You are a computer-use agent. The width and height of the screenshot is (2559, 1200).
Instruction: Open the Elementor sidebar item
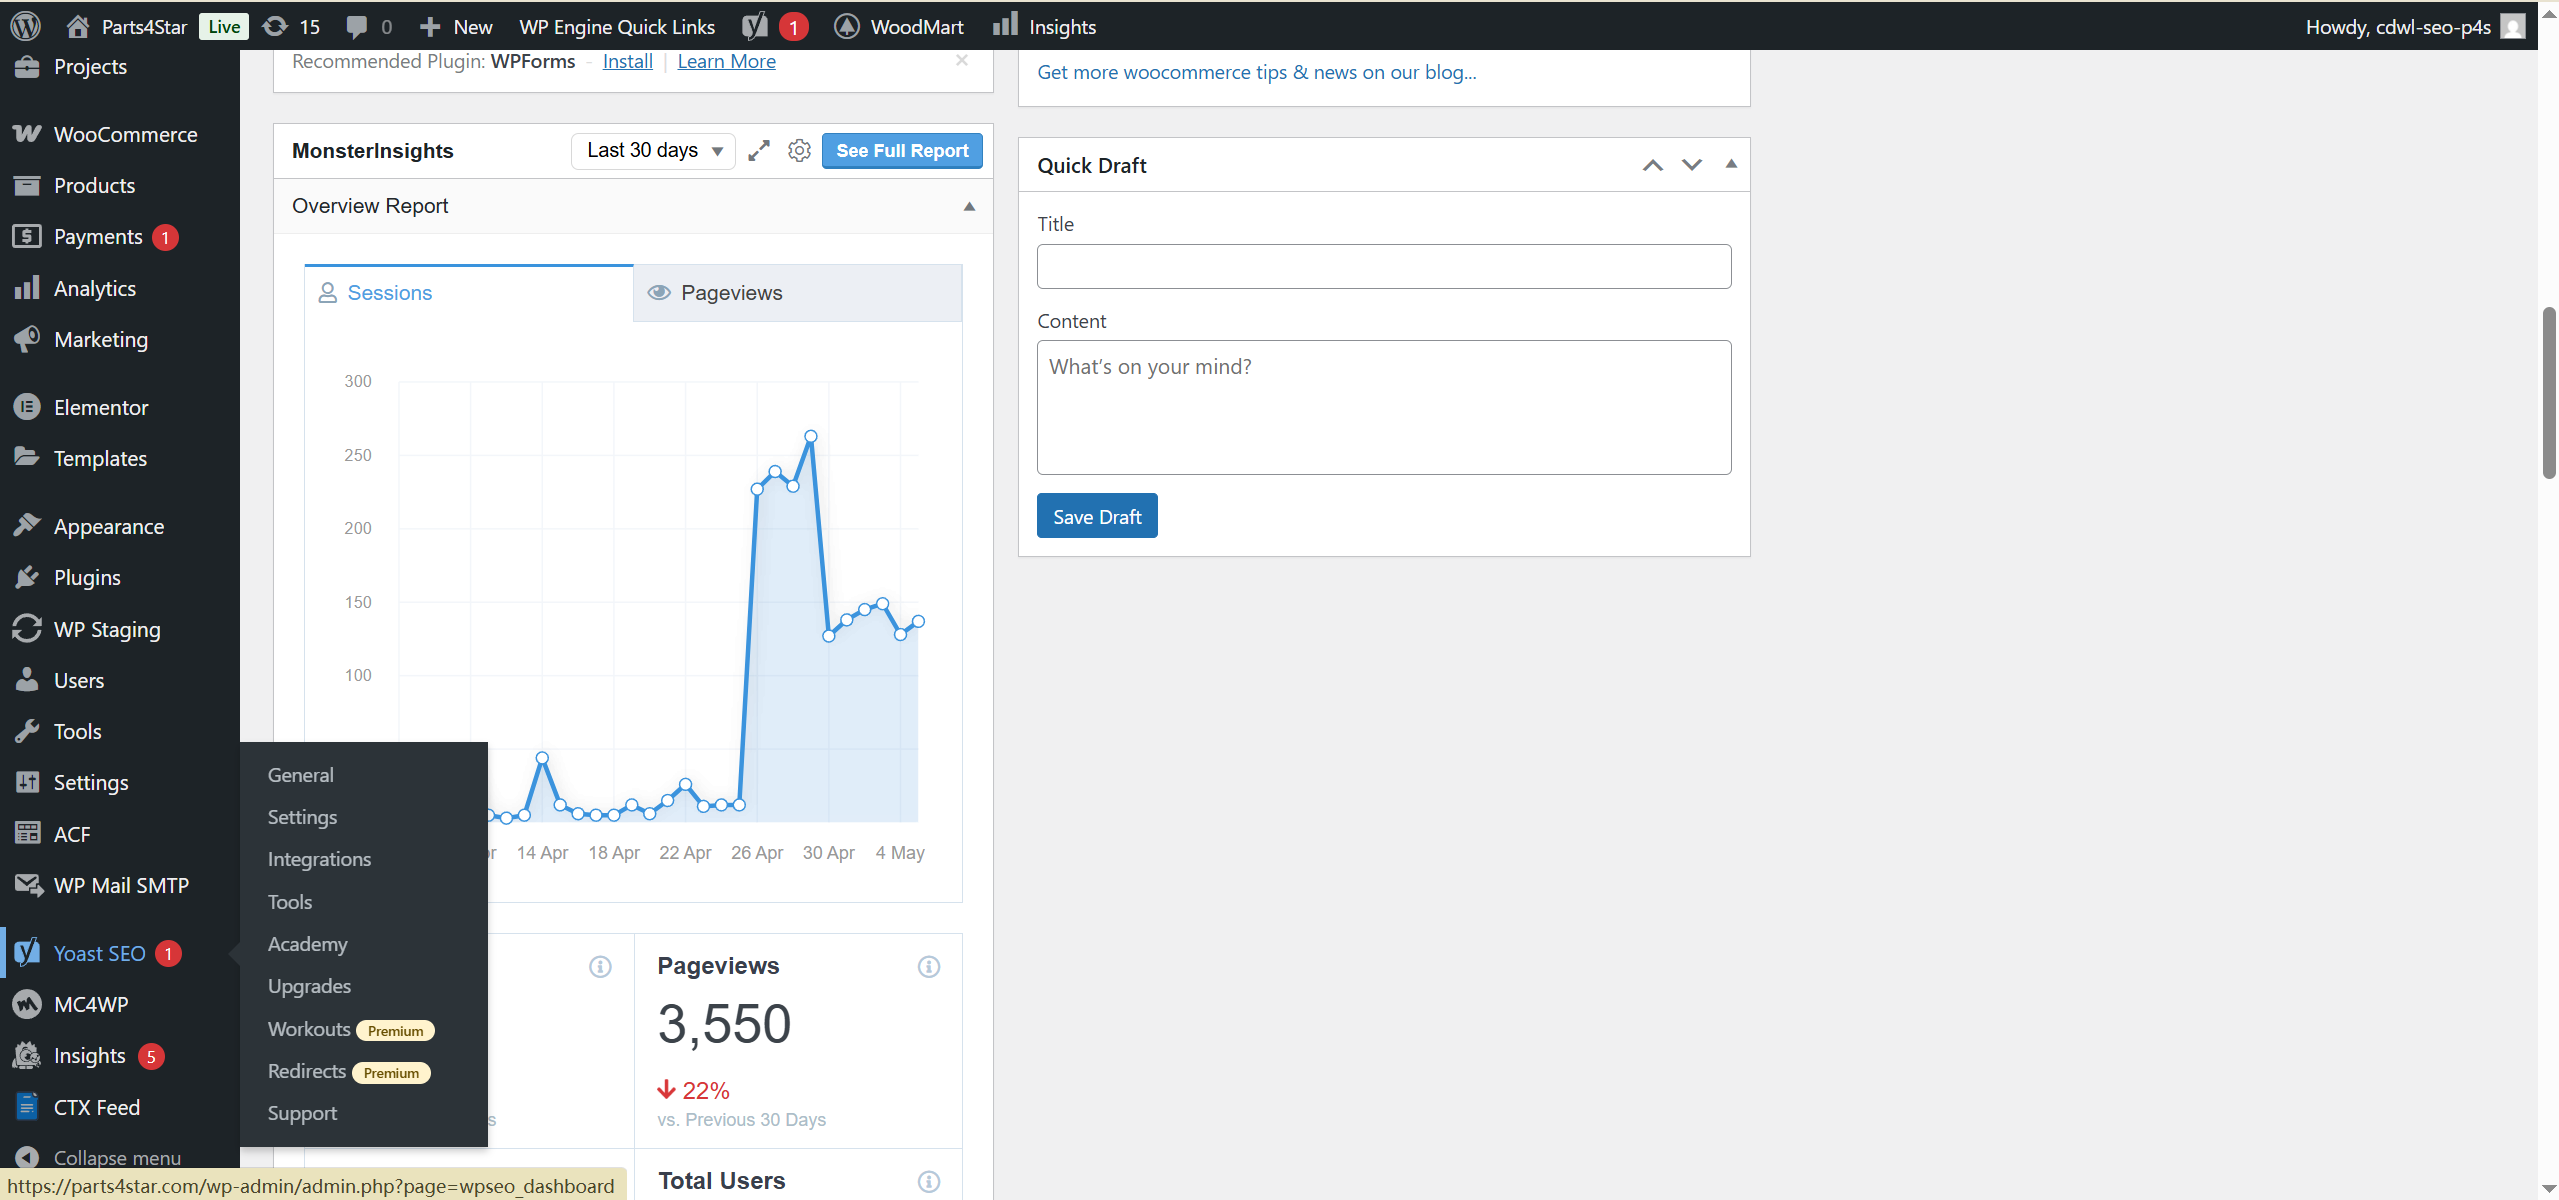click(x=100, y=407)
